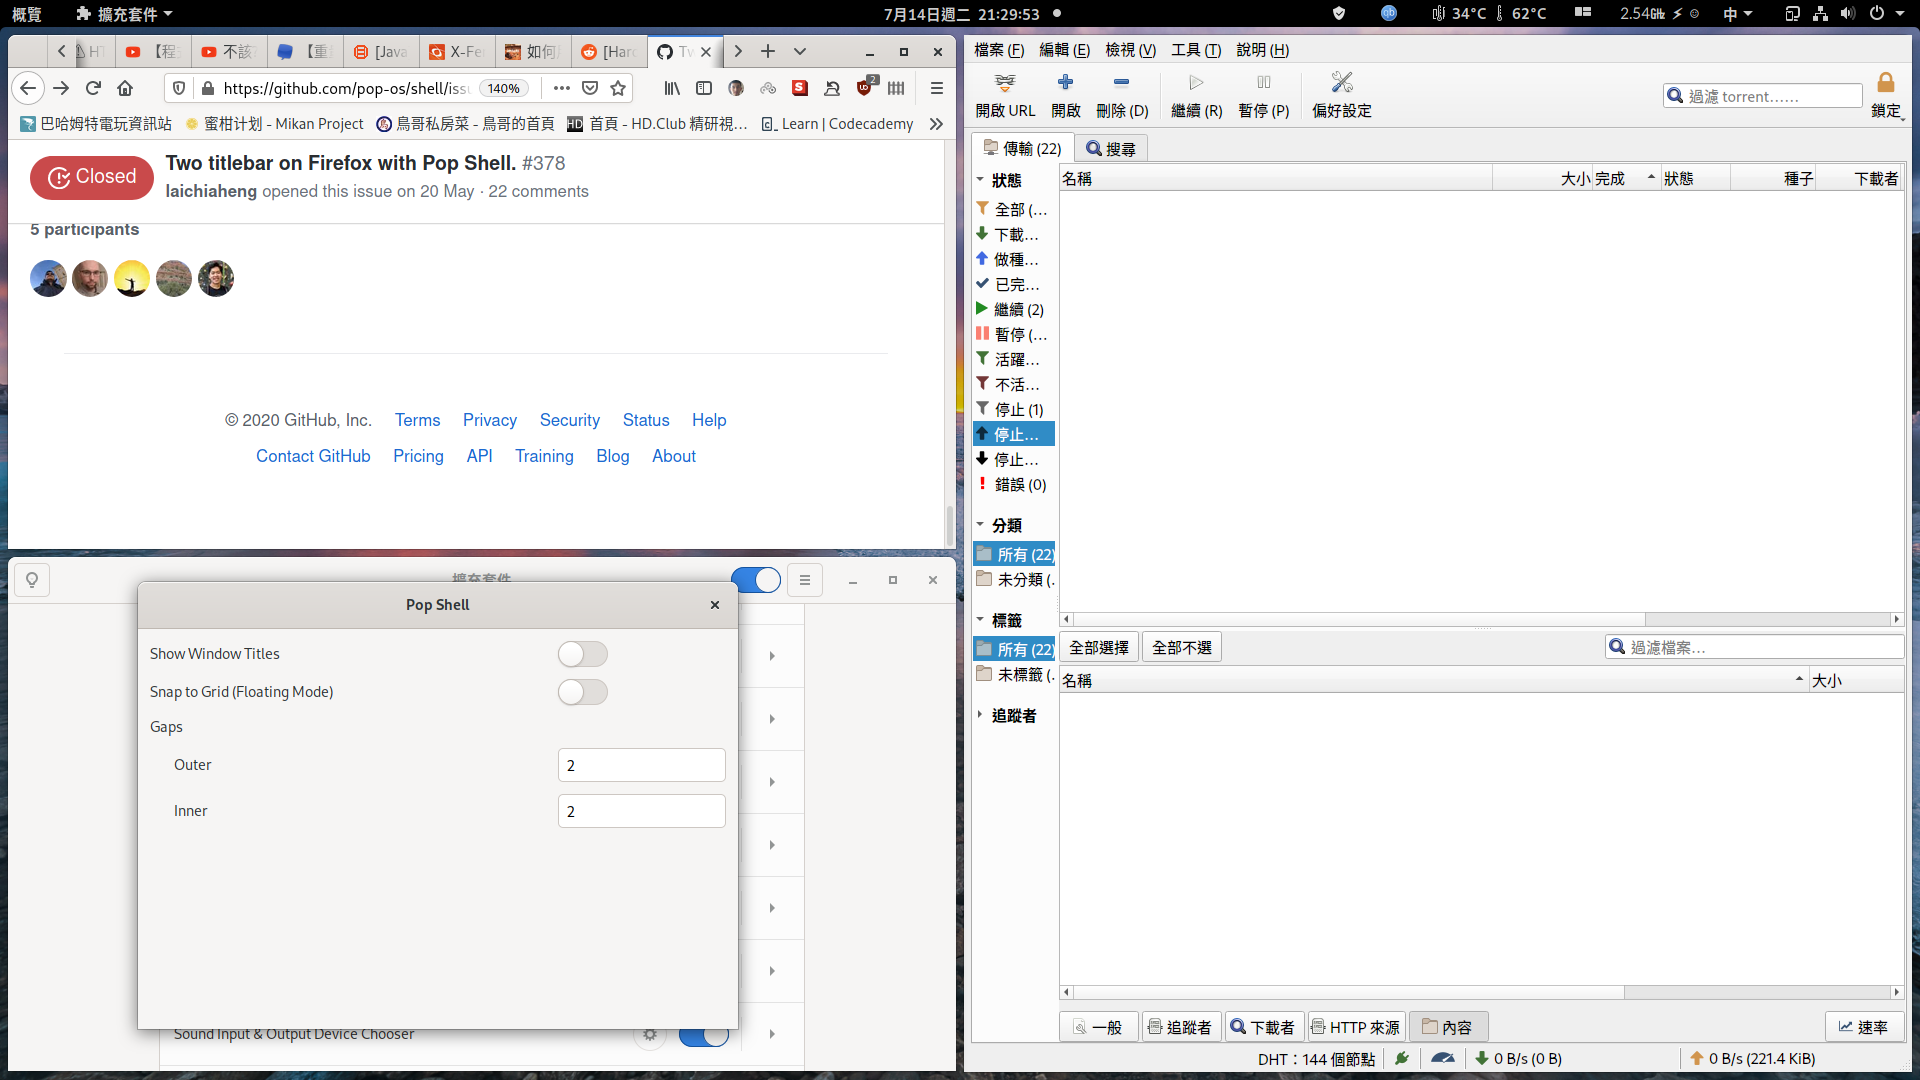Open the input method 中 dropdown in top panel
This screenshot has width=1920, height=1080.
pyautogui.click(x=1738, y=14)
